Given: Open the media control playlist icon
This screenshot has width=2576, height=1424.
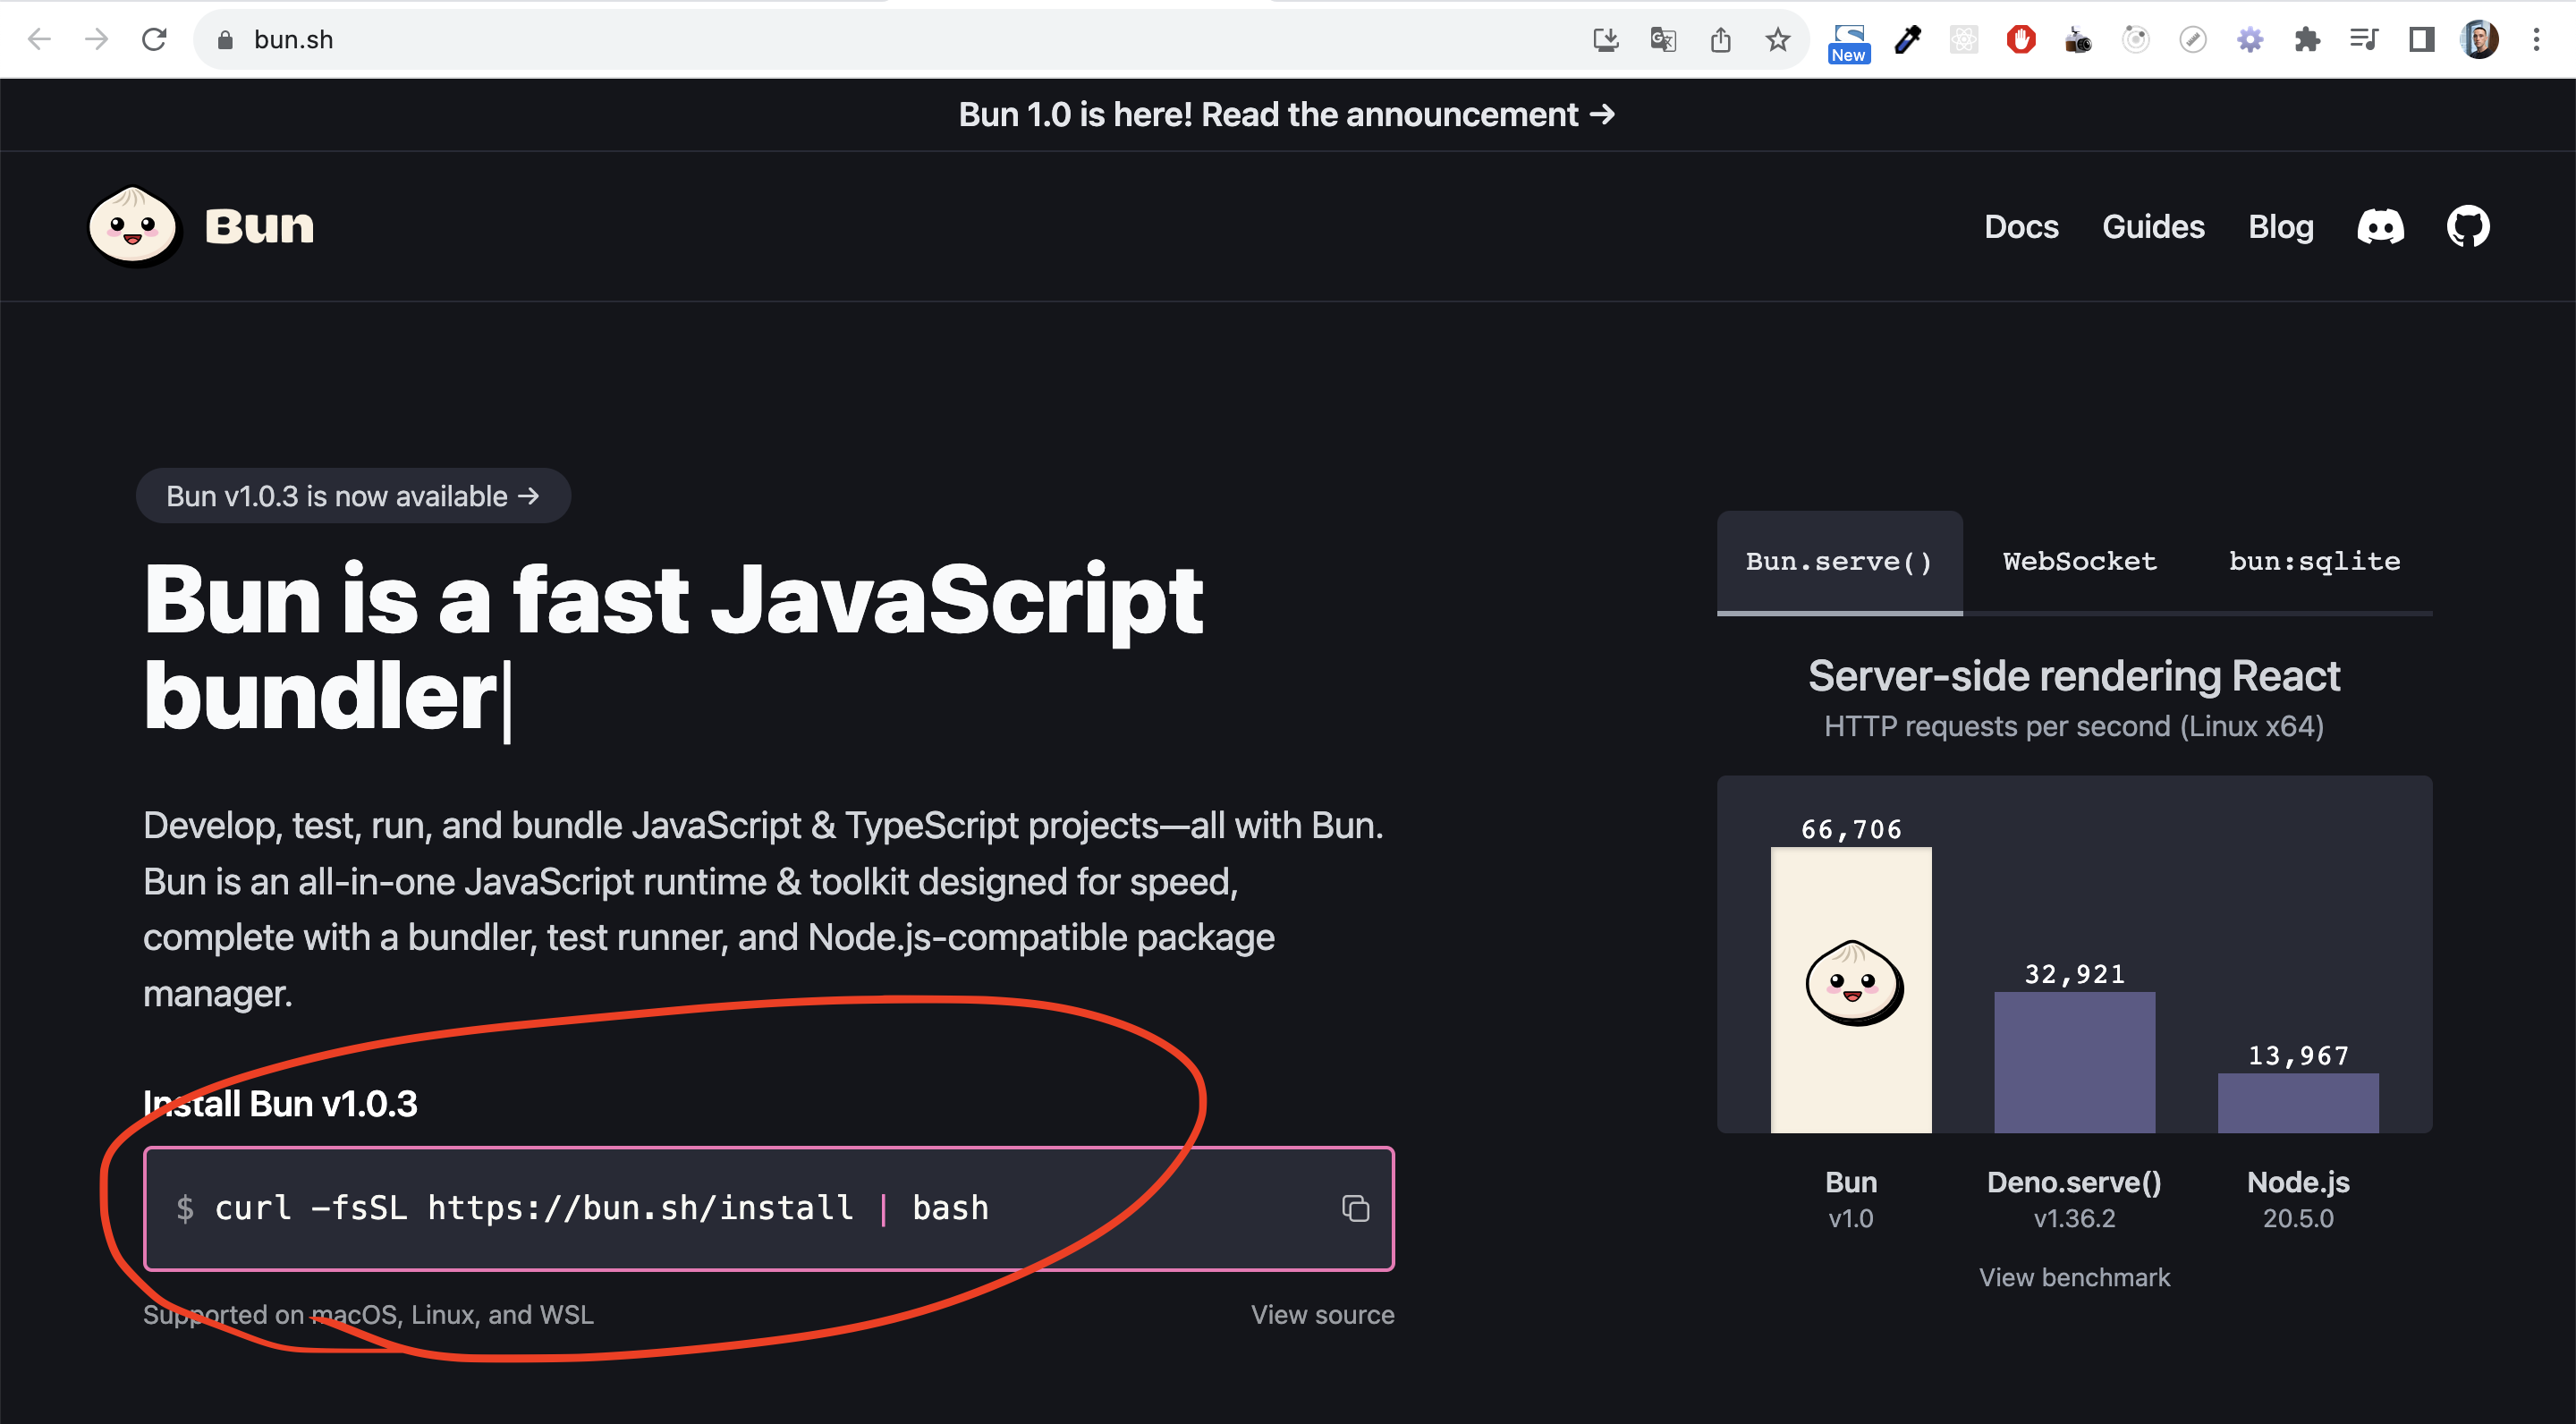Looking at the screenshot, I should click(x=2364, y=40).
